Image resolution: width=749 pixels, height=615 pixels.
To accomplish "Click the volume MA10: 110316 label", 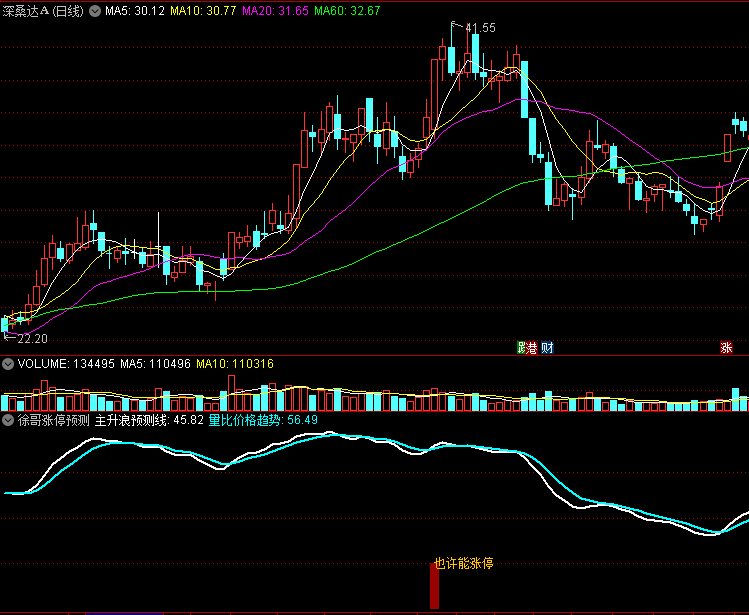I will (235, 364).
